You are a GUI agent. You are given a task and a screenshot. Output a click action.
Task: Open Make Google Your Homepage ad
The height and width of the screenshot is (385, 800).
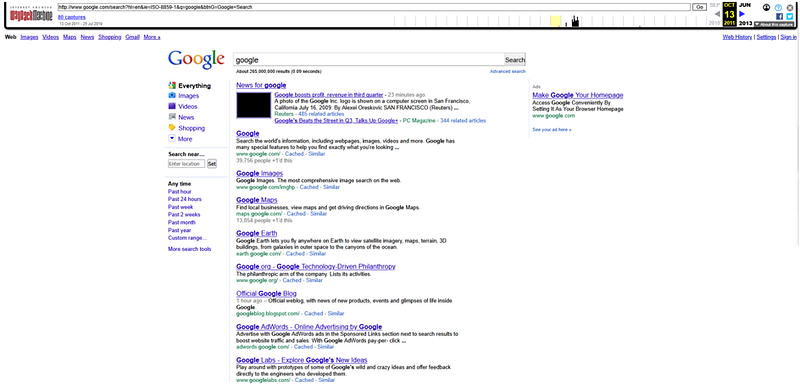578,95
